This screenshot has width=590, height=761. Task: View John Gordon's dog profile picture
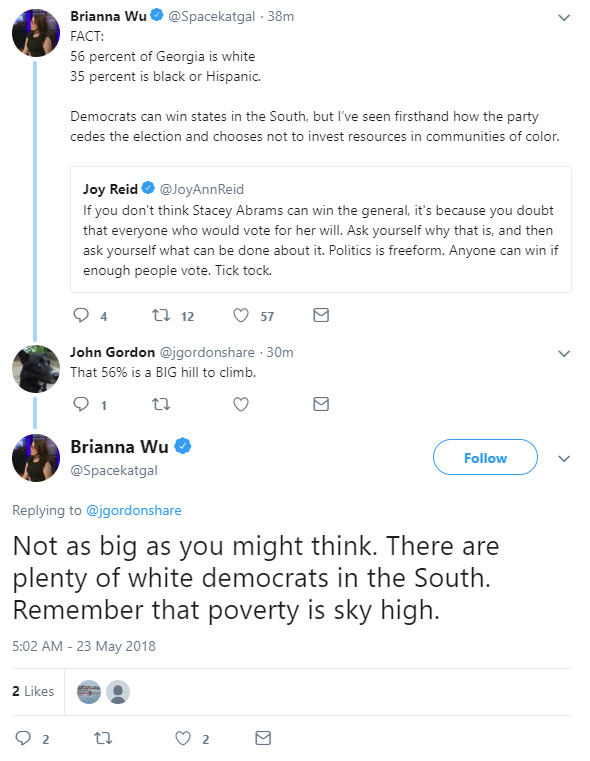tap(36, 369)
